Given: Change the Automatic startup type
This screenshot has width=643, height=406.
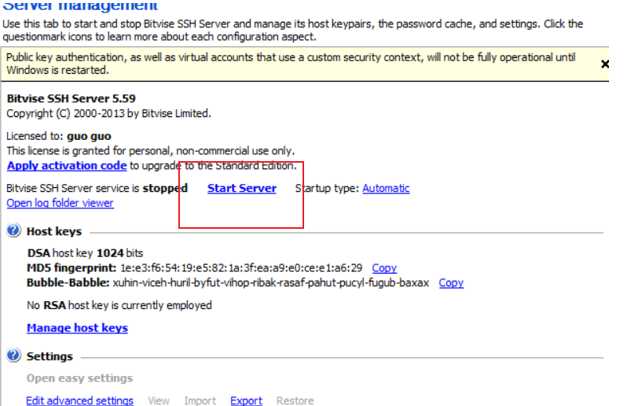Looking at the screenshot, I should click(x=386, y=188).
